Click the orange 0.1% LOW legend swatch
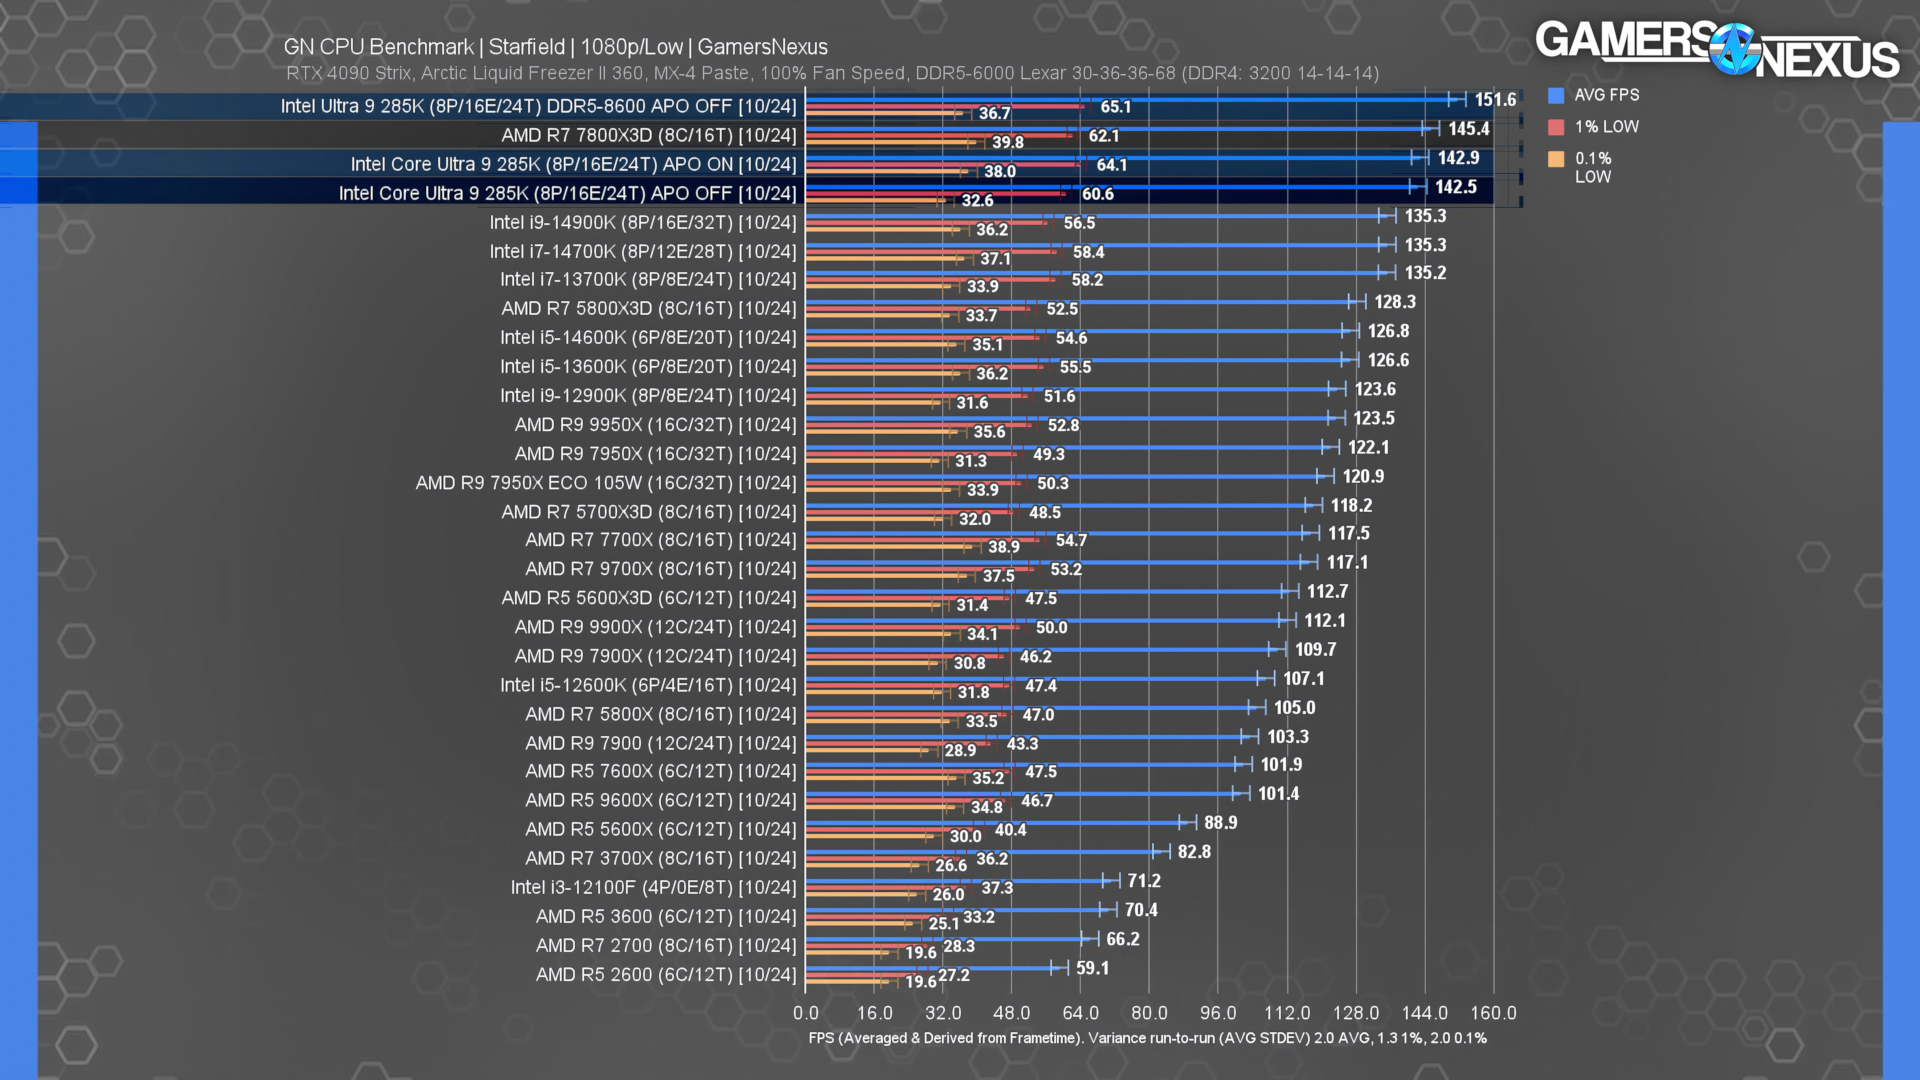The image size is (1920, 1080). 1556,159
